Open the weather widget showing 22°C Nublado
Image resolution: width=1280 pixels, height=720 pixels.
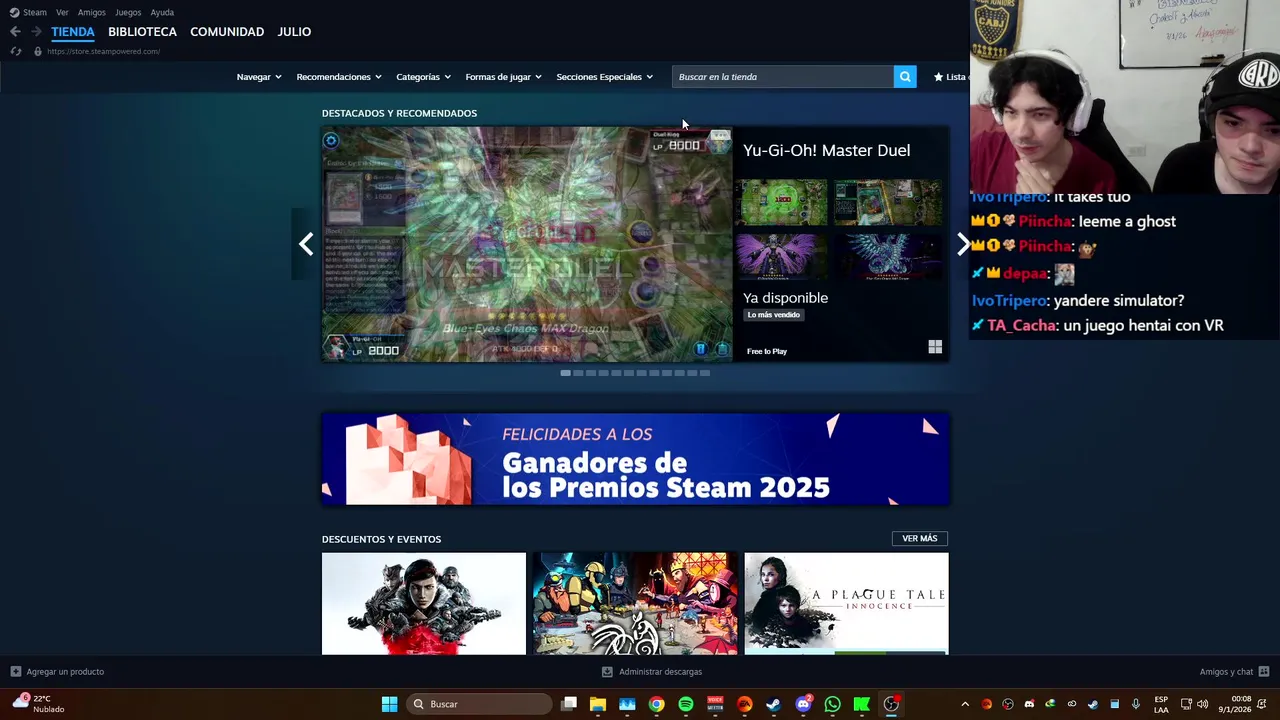coord(38,704)
